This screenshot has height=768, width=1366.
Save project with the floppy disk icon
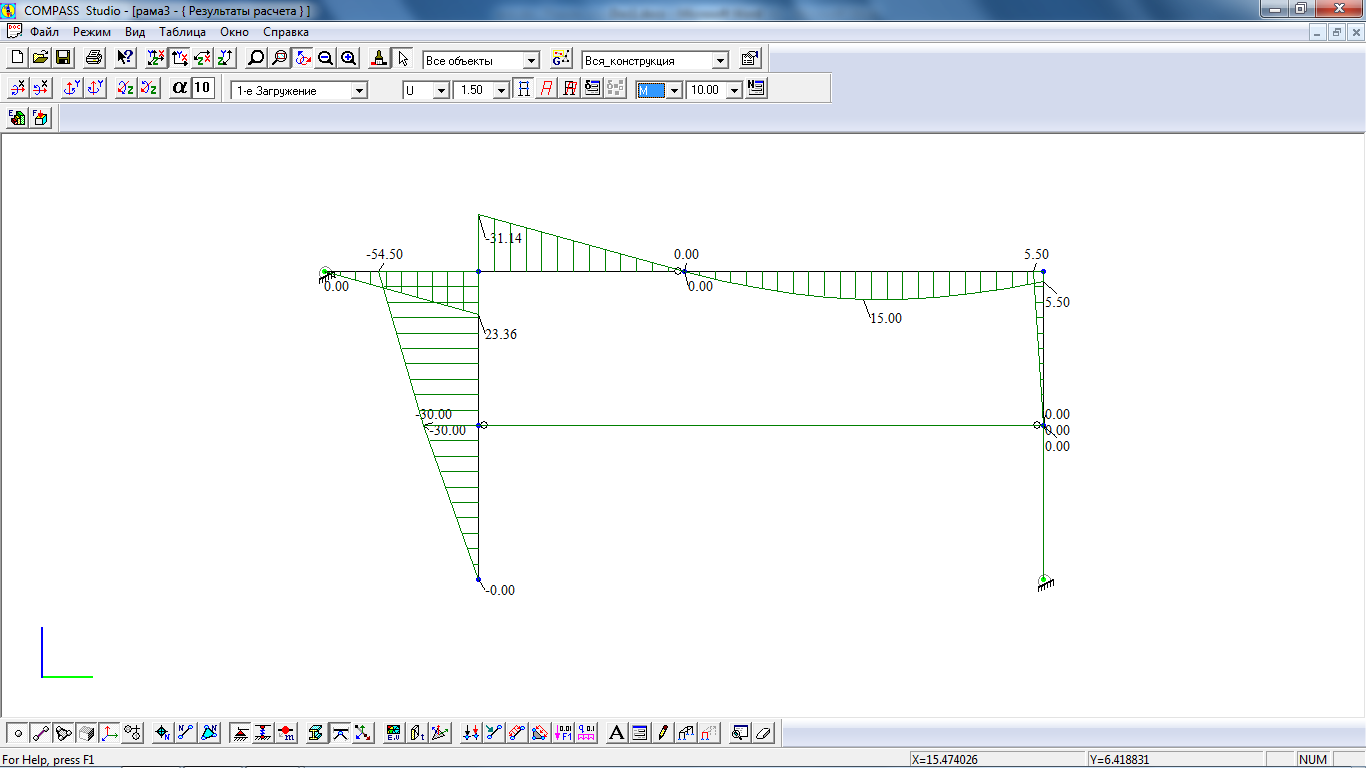pos(62,58)
